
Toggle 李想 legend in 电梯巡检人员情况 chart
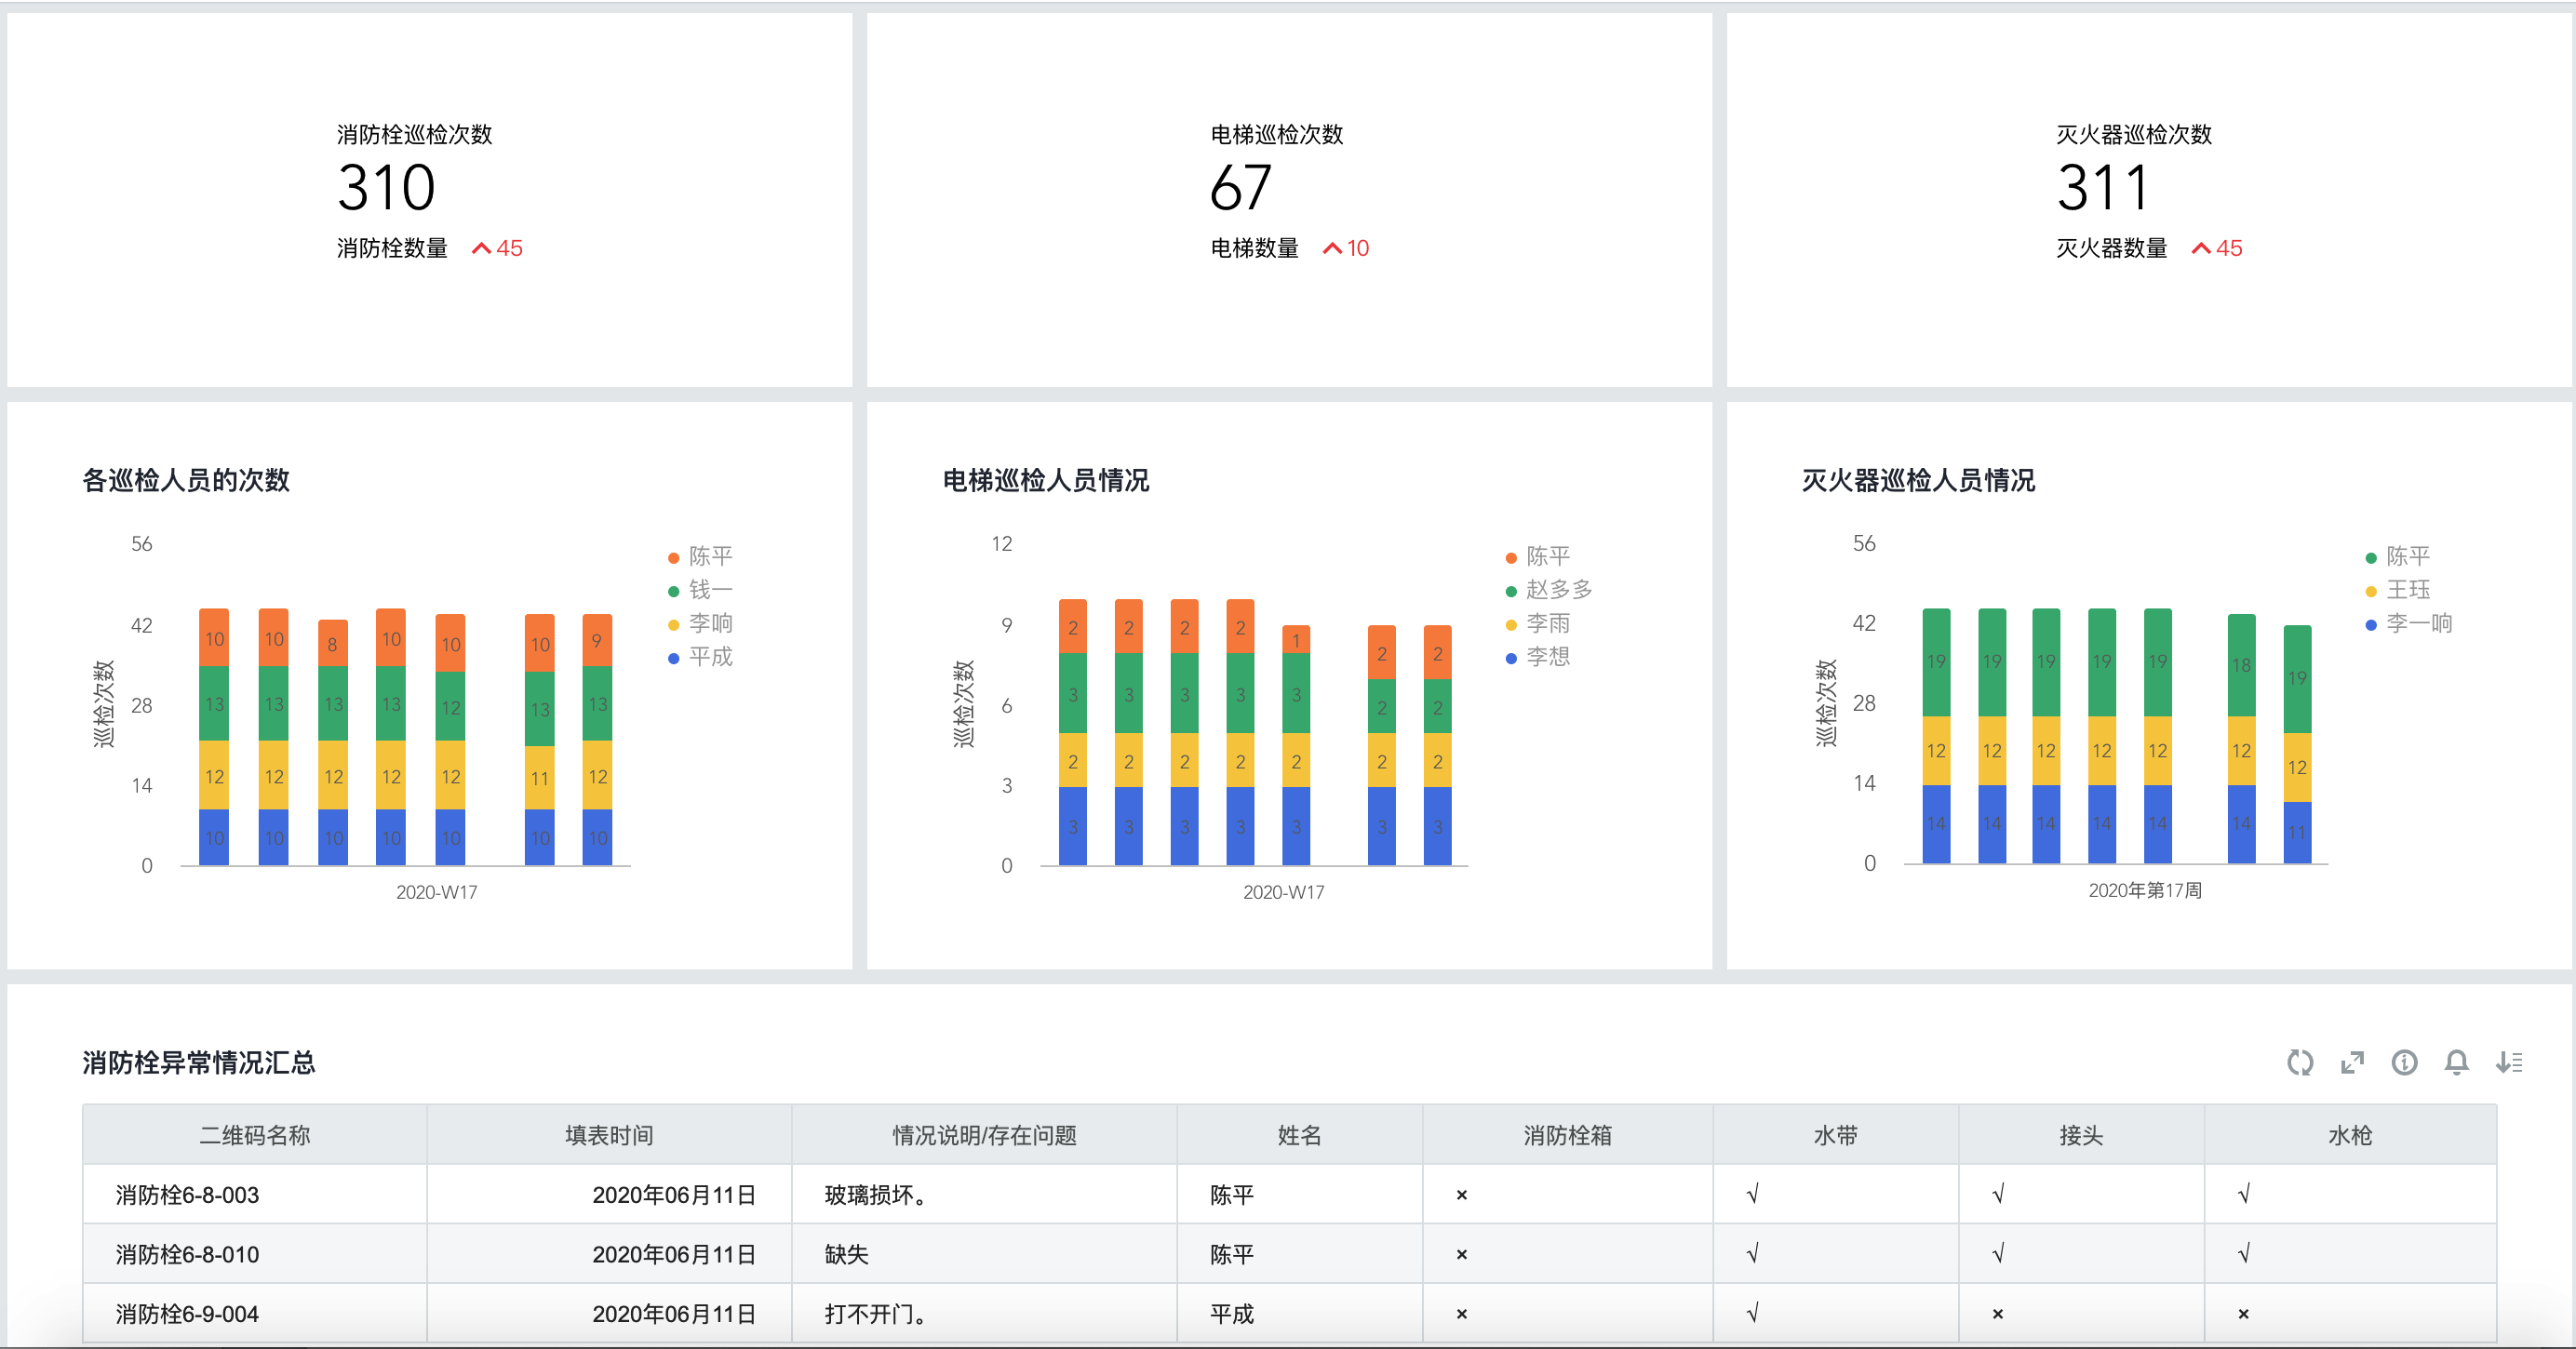(x=1538, y=657)
